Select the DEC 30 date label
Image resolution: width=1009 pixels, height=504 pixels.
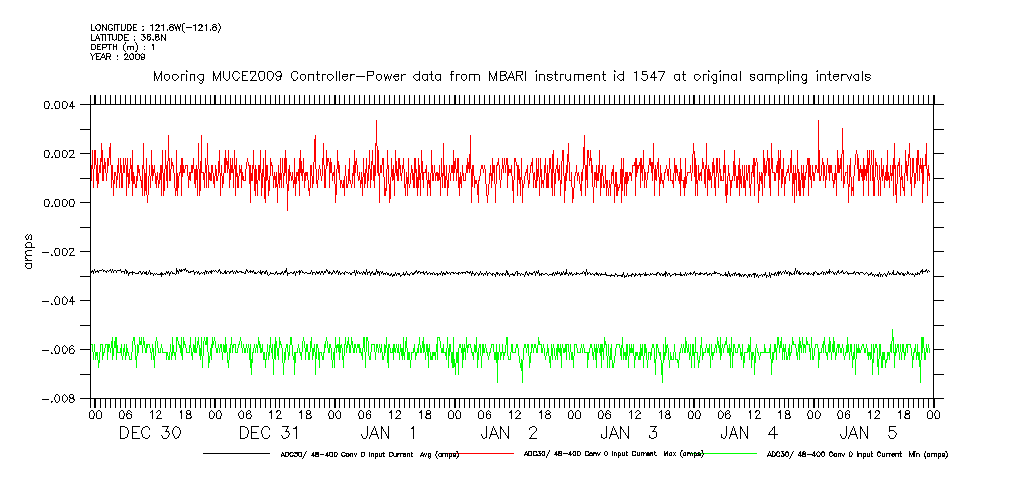(x=150, y=433)
